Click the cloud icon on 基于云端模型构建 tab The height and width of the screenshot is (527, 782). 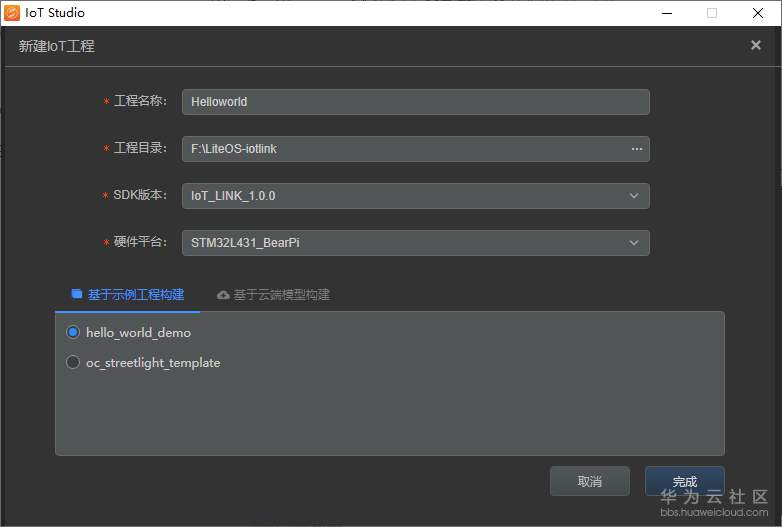pos(223,295)
